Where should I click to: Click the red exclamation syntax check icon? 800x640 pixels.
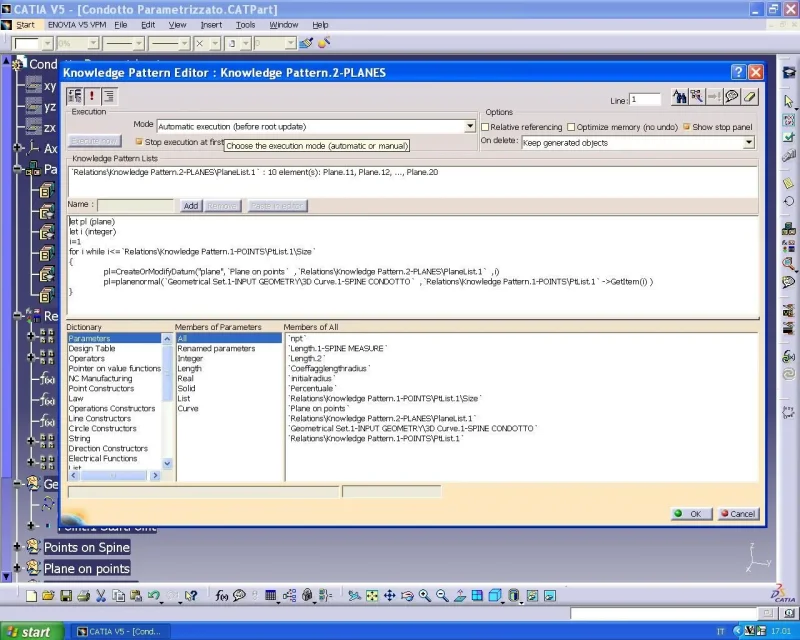(x=92, y=96)
